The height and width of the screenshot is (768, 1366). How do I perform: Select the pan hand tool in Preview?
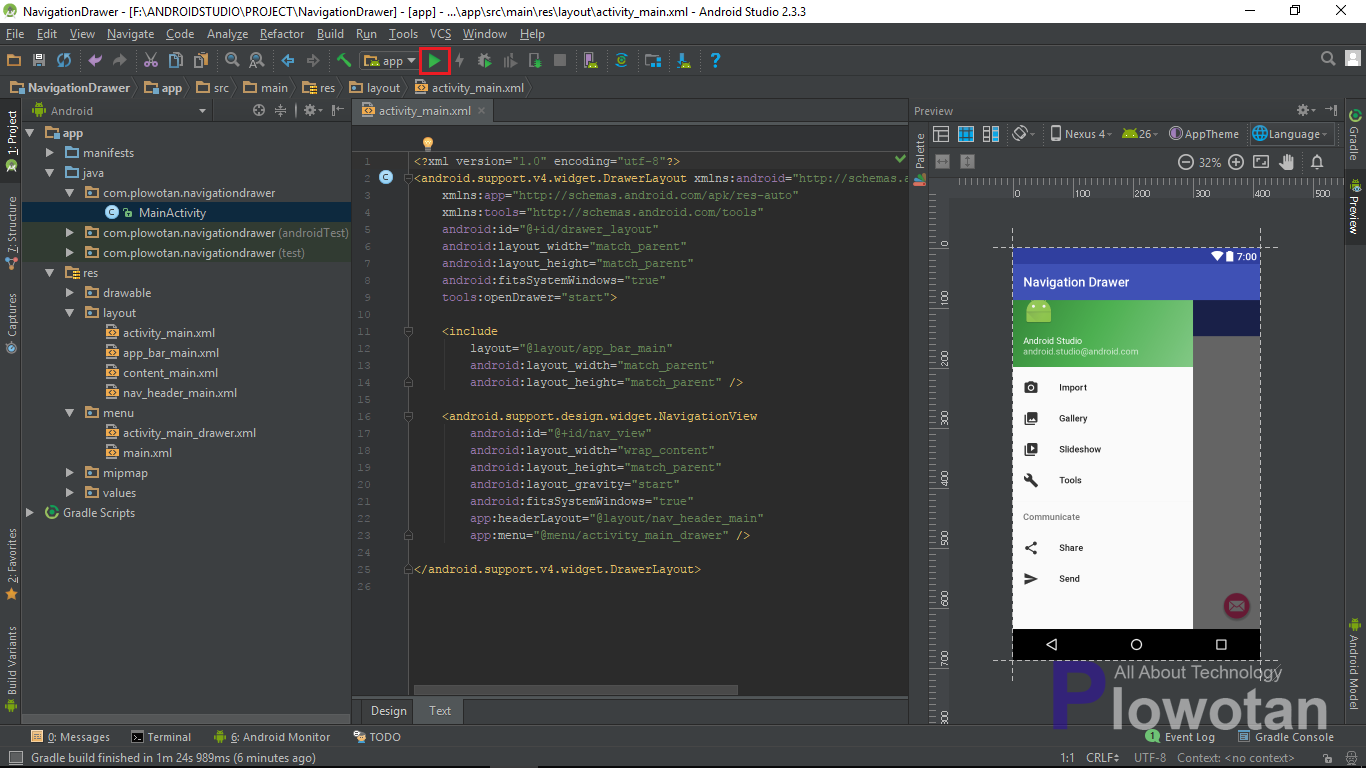click(x=1287, y=161)
